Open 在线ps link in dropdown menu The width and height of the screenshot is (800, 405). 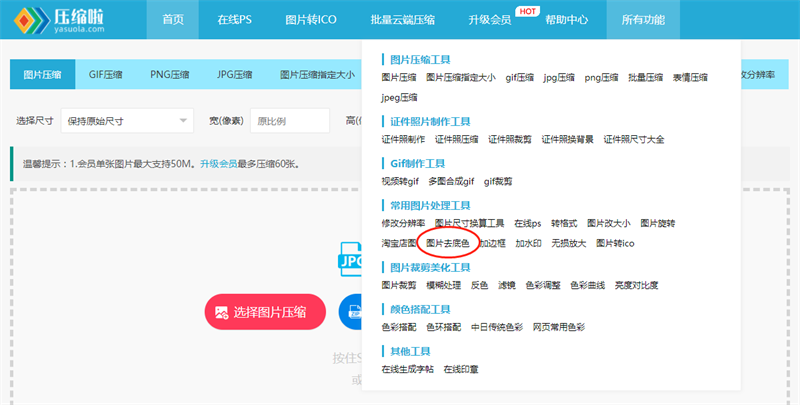point(528,223)
